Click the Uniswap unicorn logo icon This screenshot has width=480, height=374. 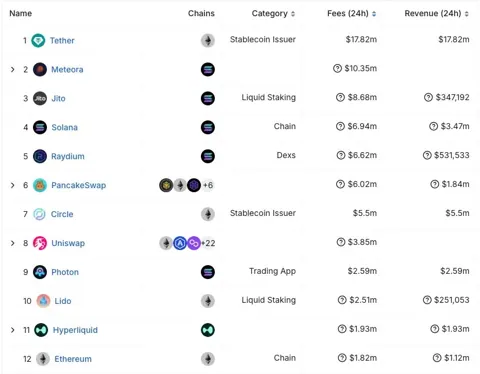coord(40,243)
